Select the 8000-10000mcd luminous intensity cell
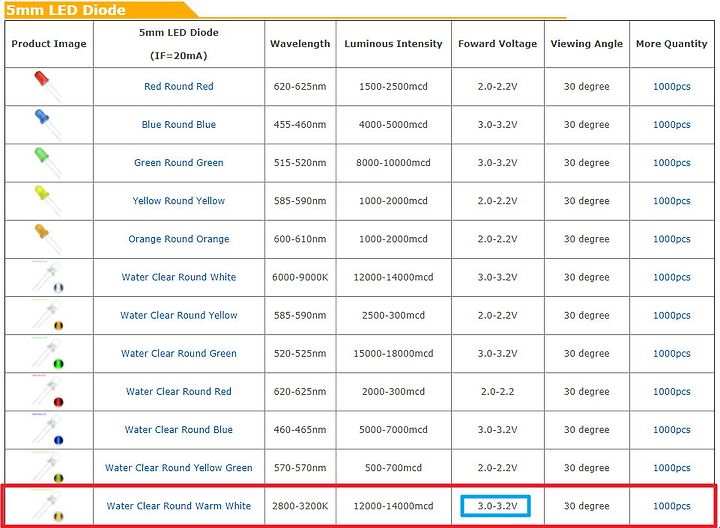The height and width of the screenshot is (528, 720). [x=393, y=163]
